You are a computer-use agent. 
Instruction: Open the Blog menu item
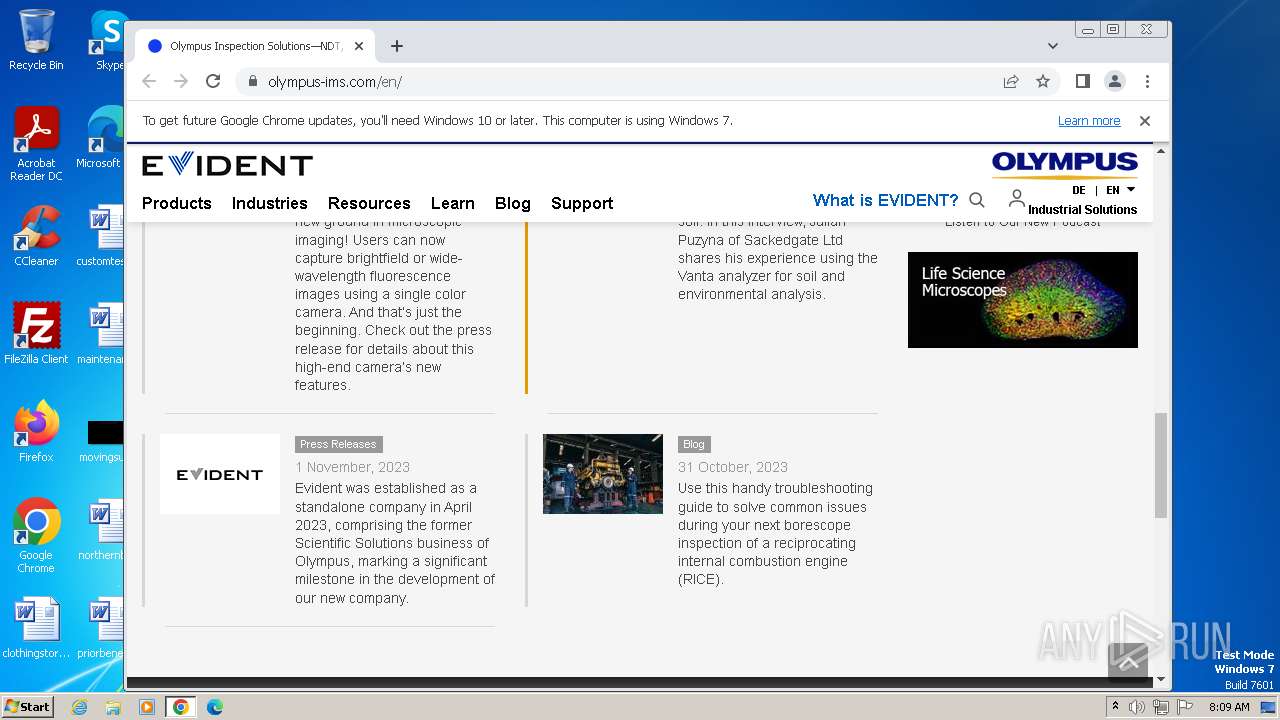(513, 203)
